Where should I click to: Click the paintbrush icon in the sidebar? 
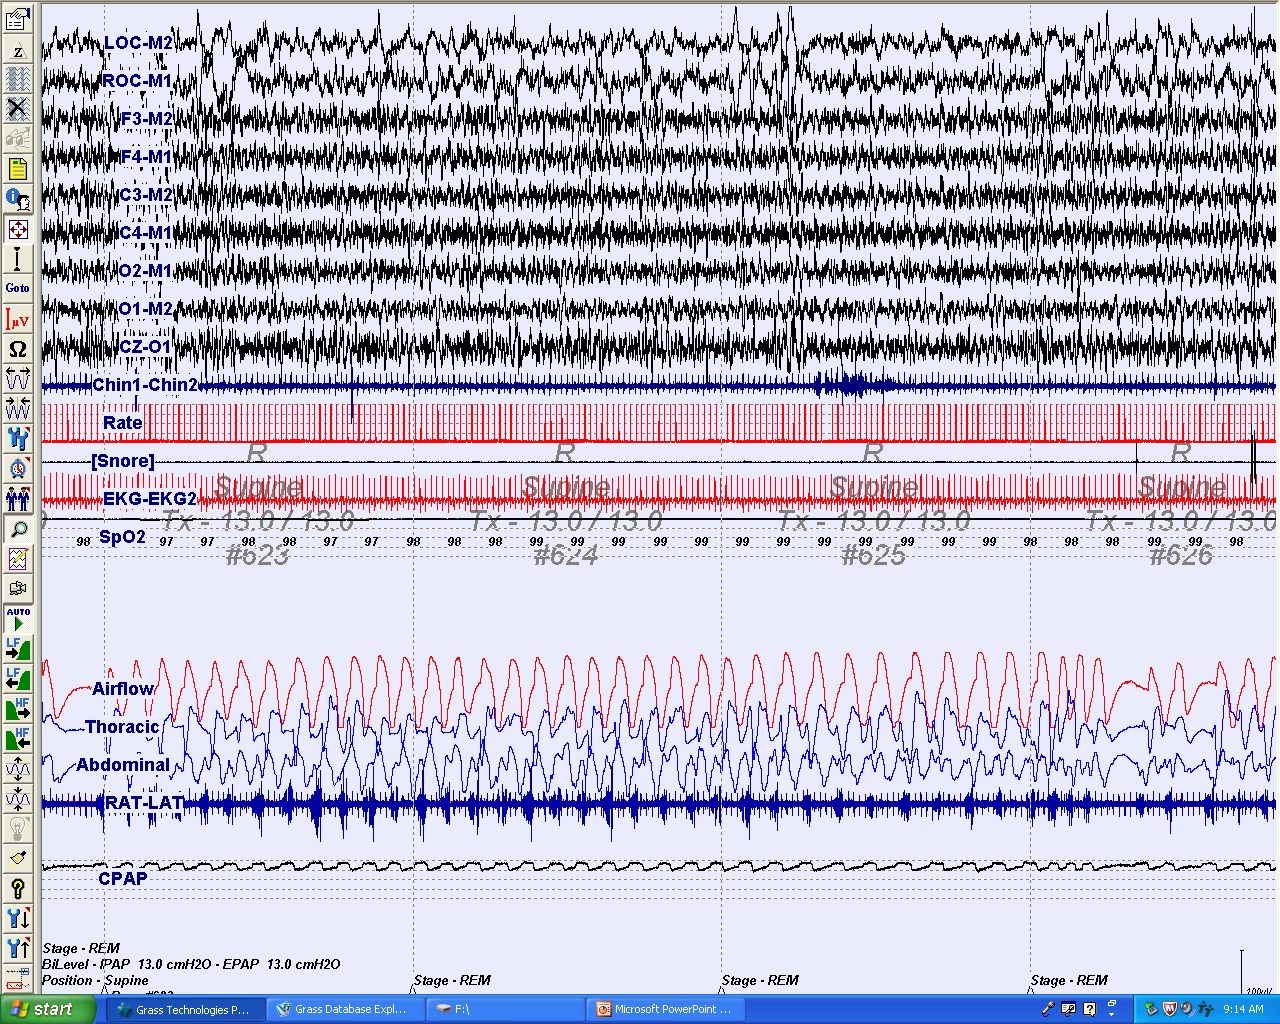(18, 858)
